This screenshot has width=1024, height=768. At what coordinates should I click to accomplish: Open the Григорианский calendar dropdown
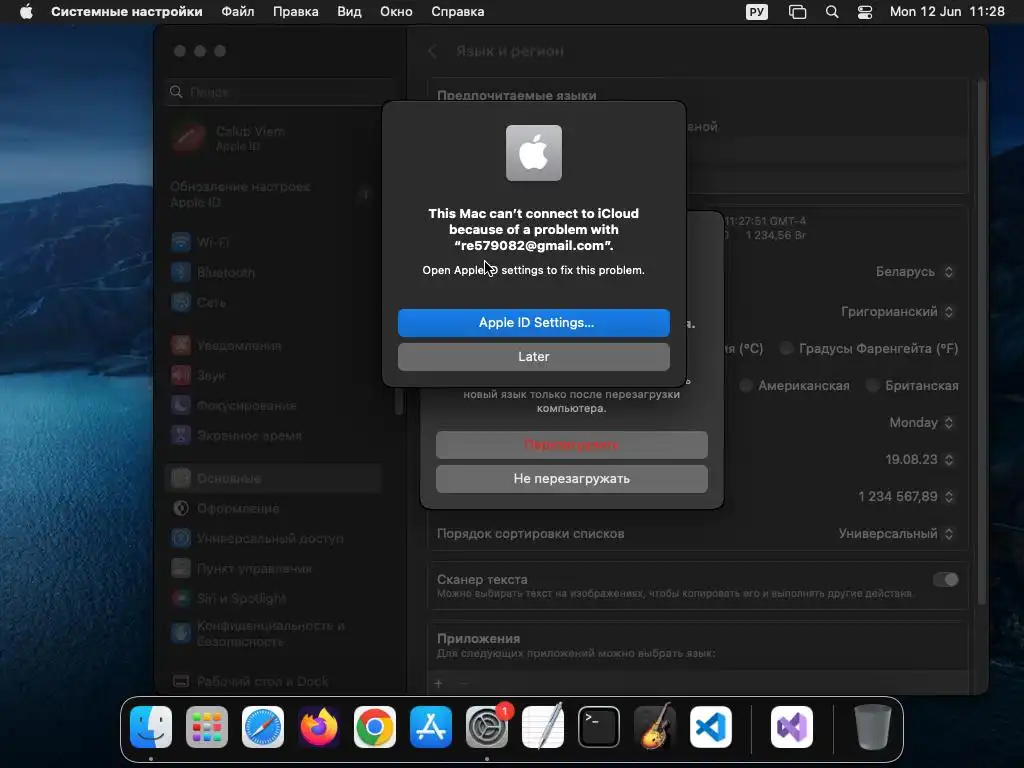coord(897,312)
